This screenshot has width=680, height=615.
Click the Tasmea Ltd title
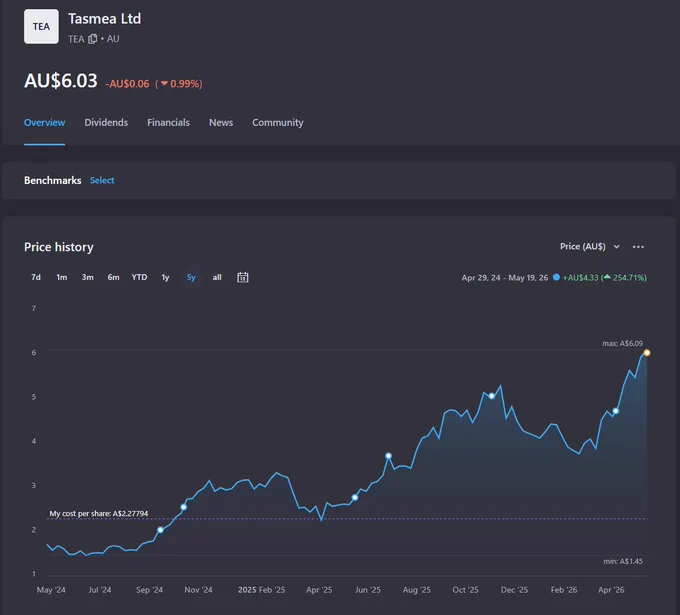click(x=105, y=19)
